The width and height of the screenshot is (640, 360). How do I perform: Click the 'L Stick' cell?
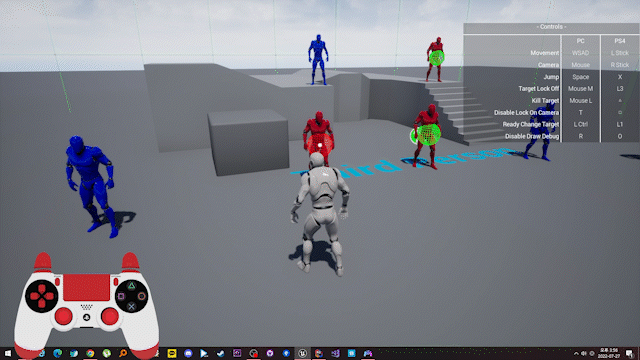[620, 53]
